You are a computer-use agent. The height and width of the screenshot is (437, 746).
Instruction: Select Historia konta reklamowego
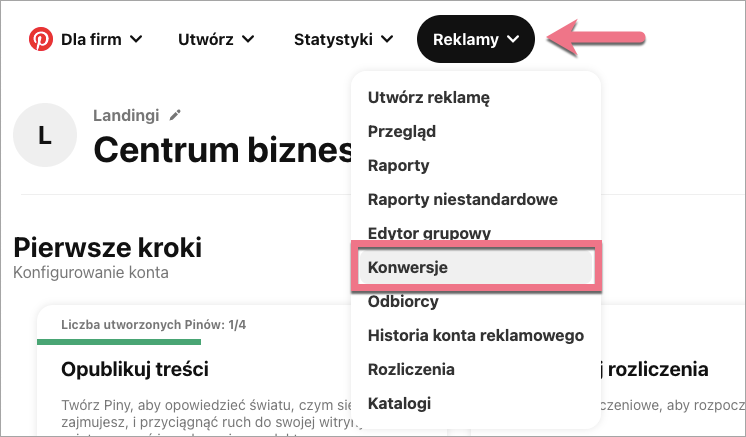click(x=475, y=335)
